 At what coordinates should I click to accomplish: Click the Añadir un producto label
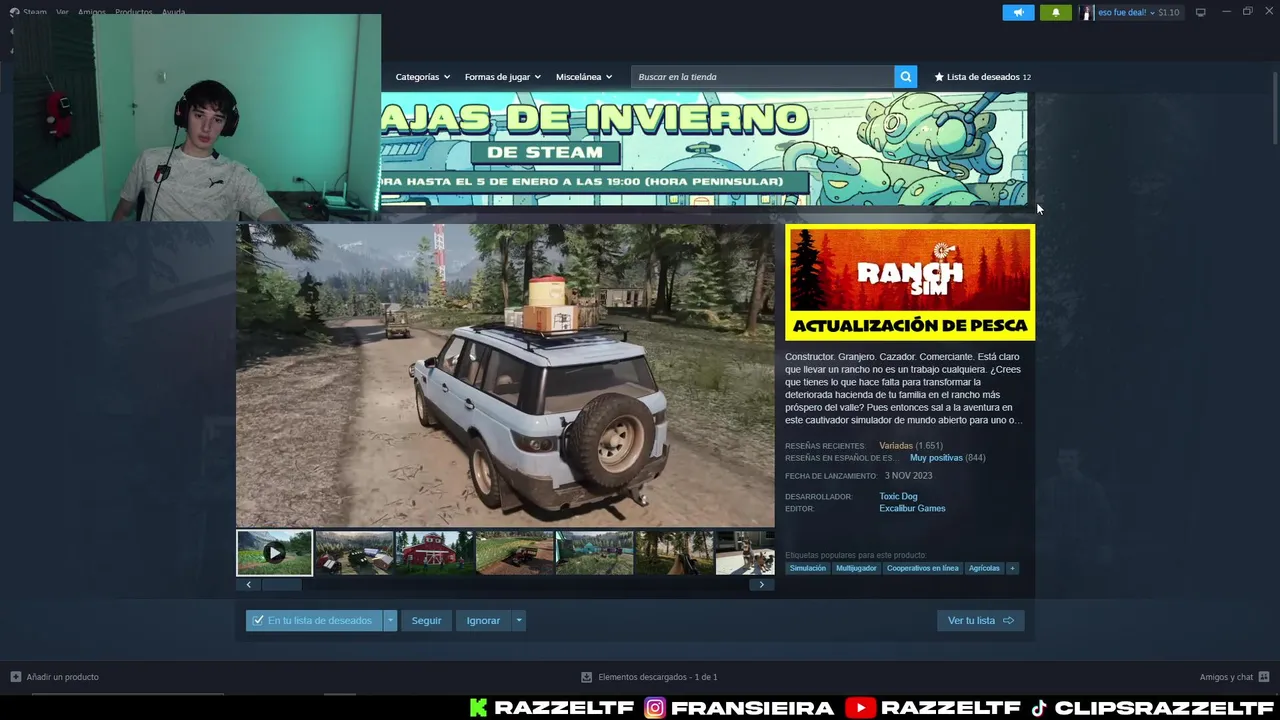(x=62, y=677)
